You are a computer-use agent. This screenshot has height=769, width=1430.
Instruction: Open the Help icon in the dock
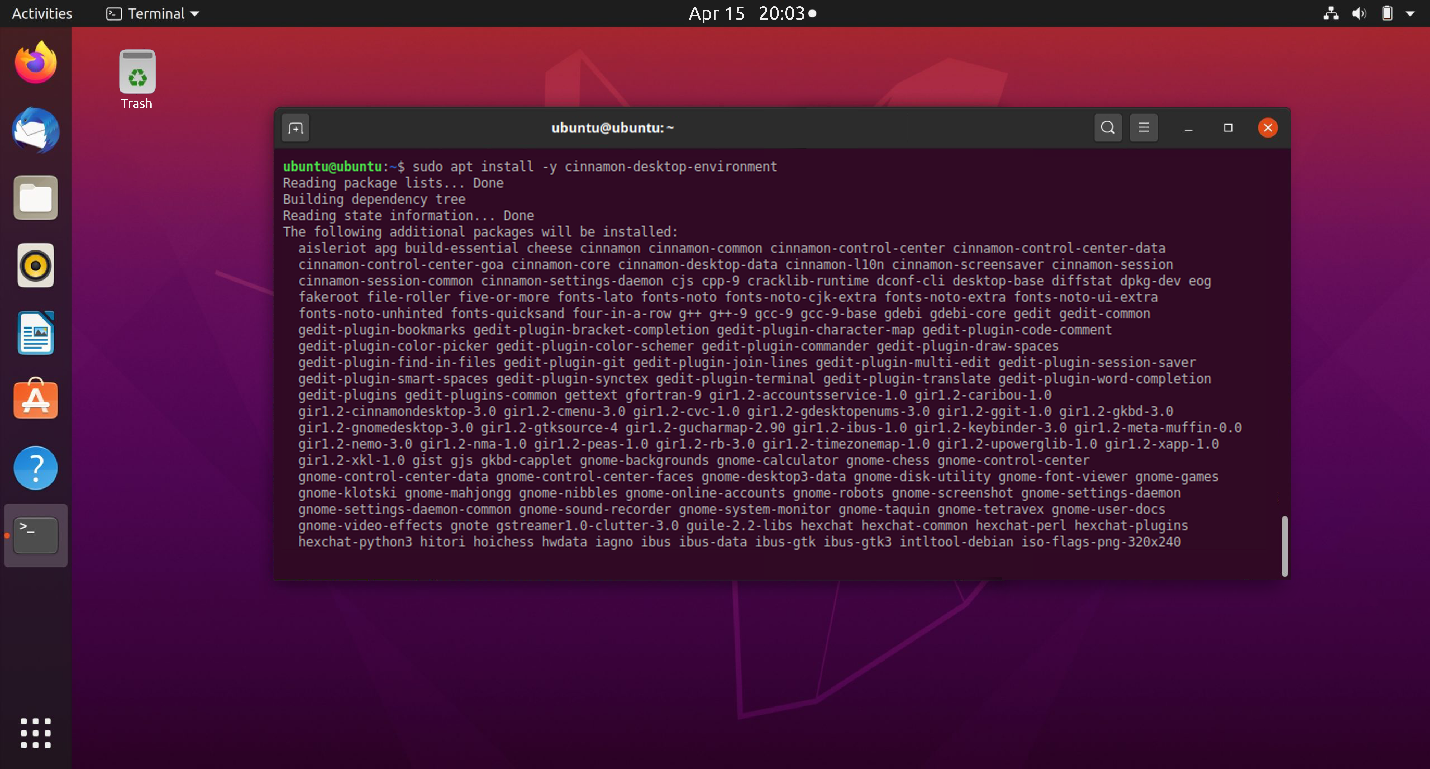36,468
